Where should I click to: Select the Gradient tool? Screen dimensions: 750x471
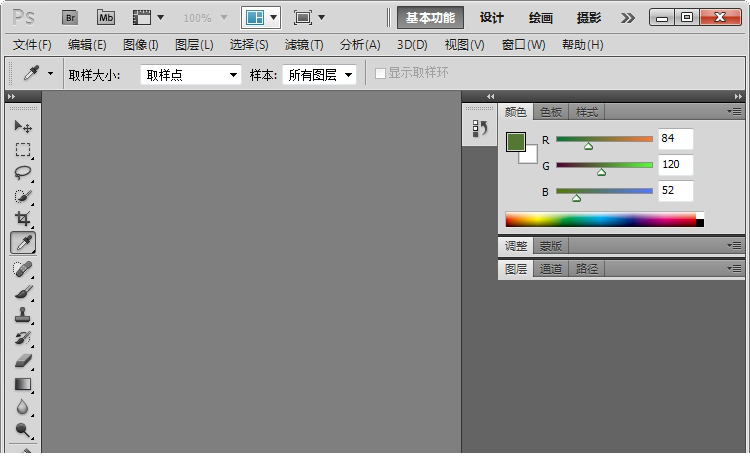22,384
